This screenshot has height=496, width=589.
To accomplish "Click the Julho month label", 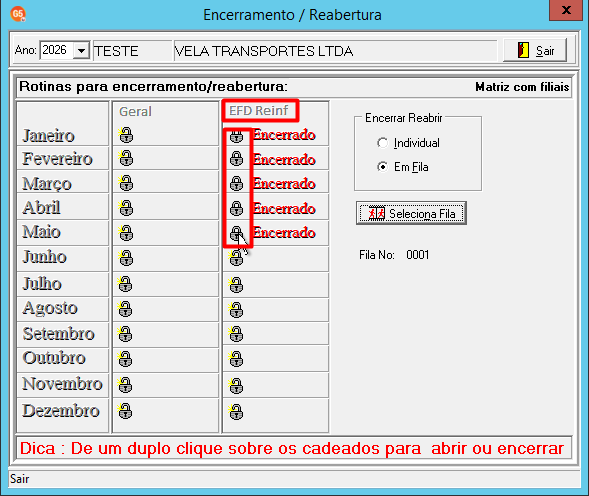I will point(42,283).
